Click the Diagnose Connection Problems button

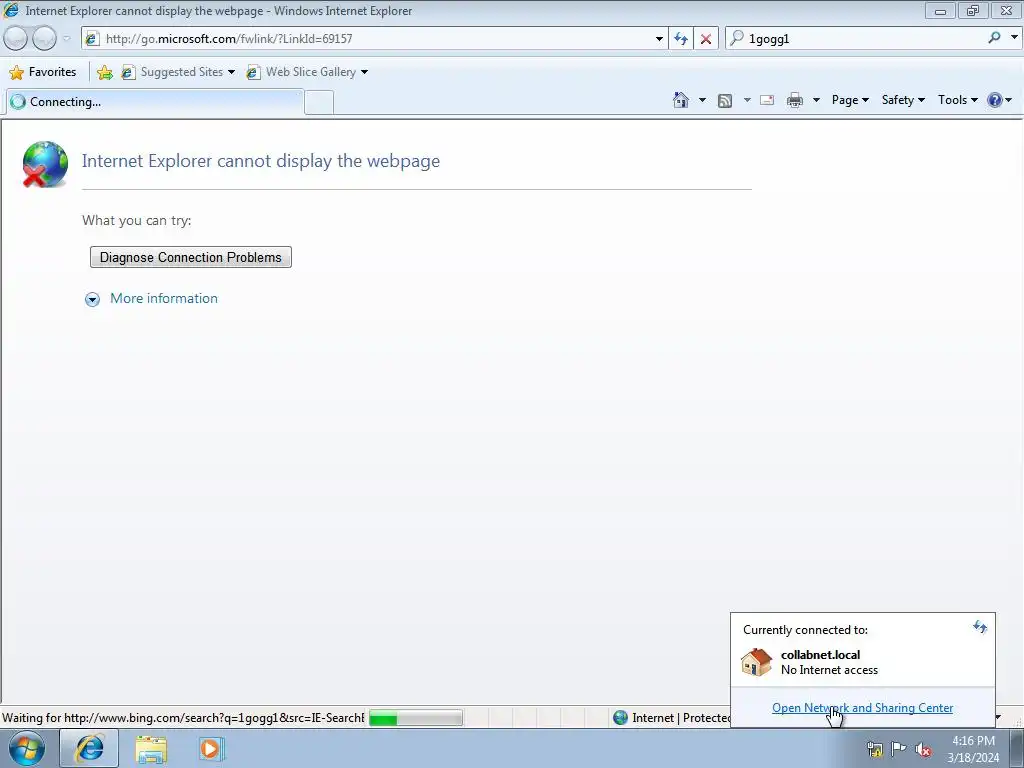pos(191,257)
